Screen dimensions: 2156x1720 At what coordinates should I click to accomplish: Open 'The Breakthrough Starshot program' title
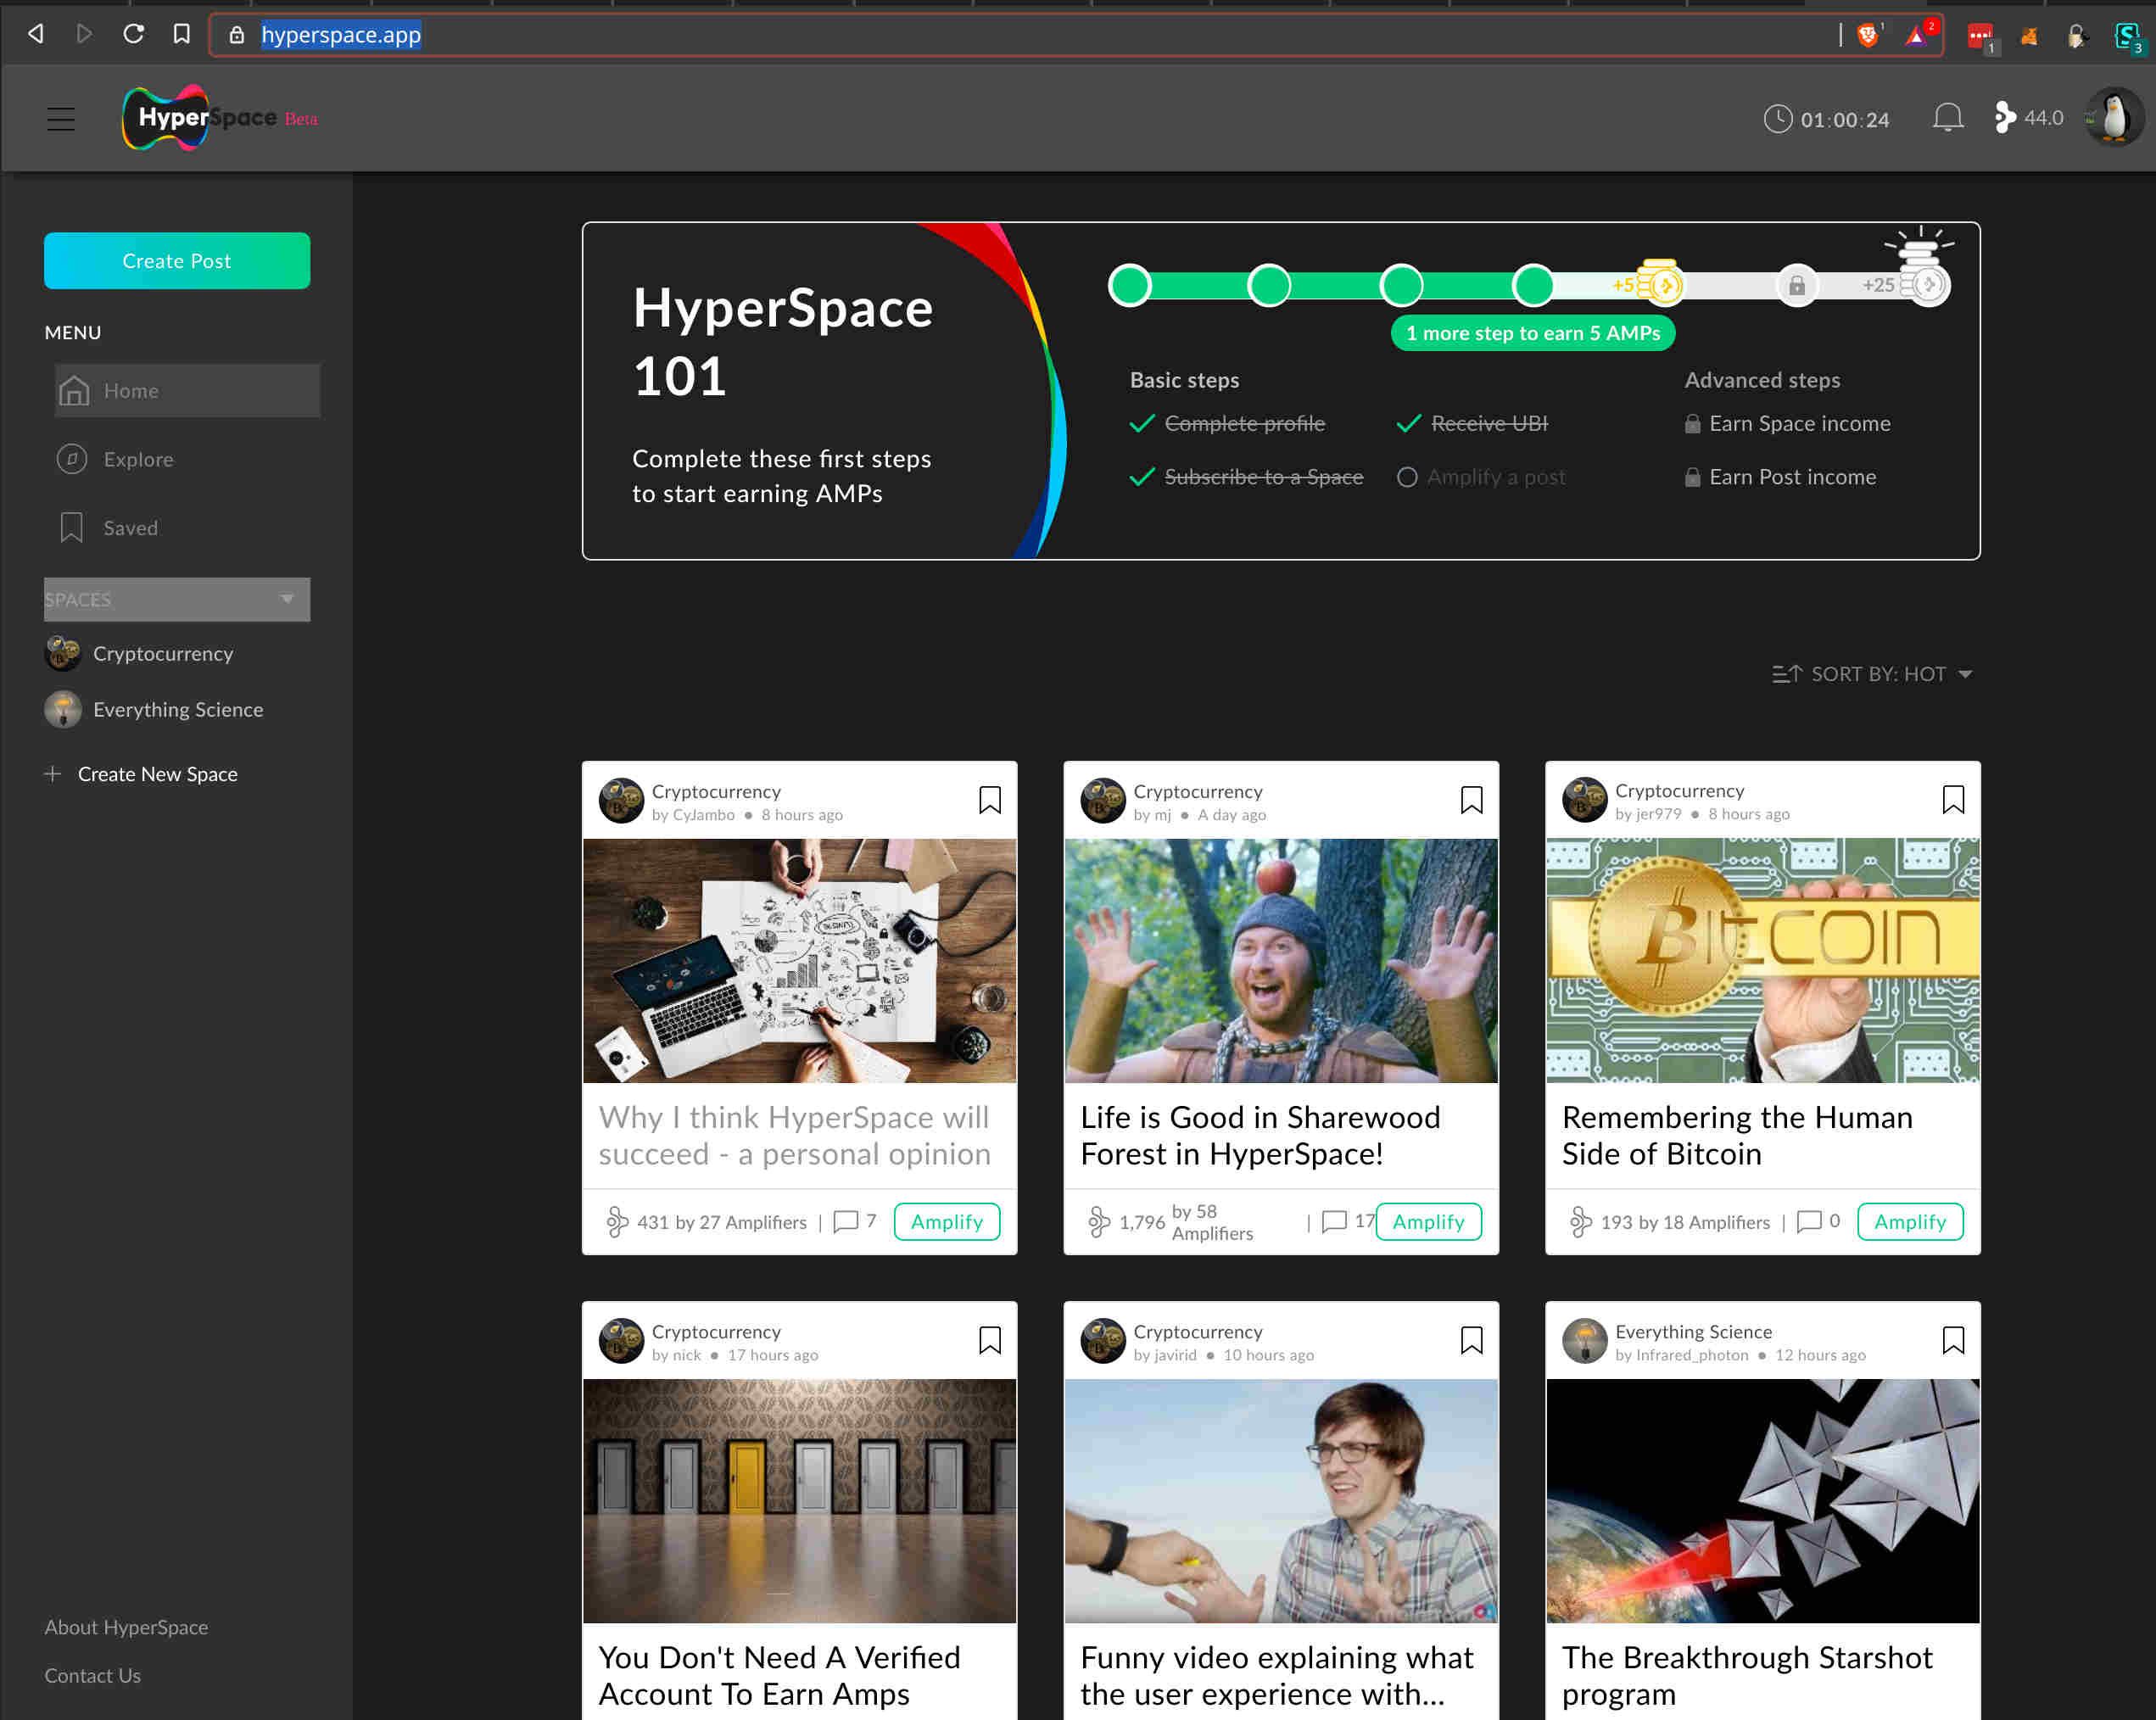[1747, 1675]
